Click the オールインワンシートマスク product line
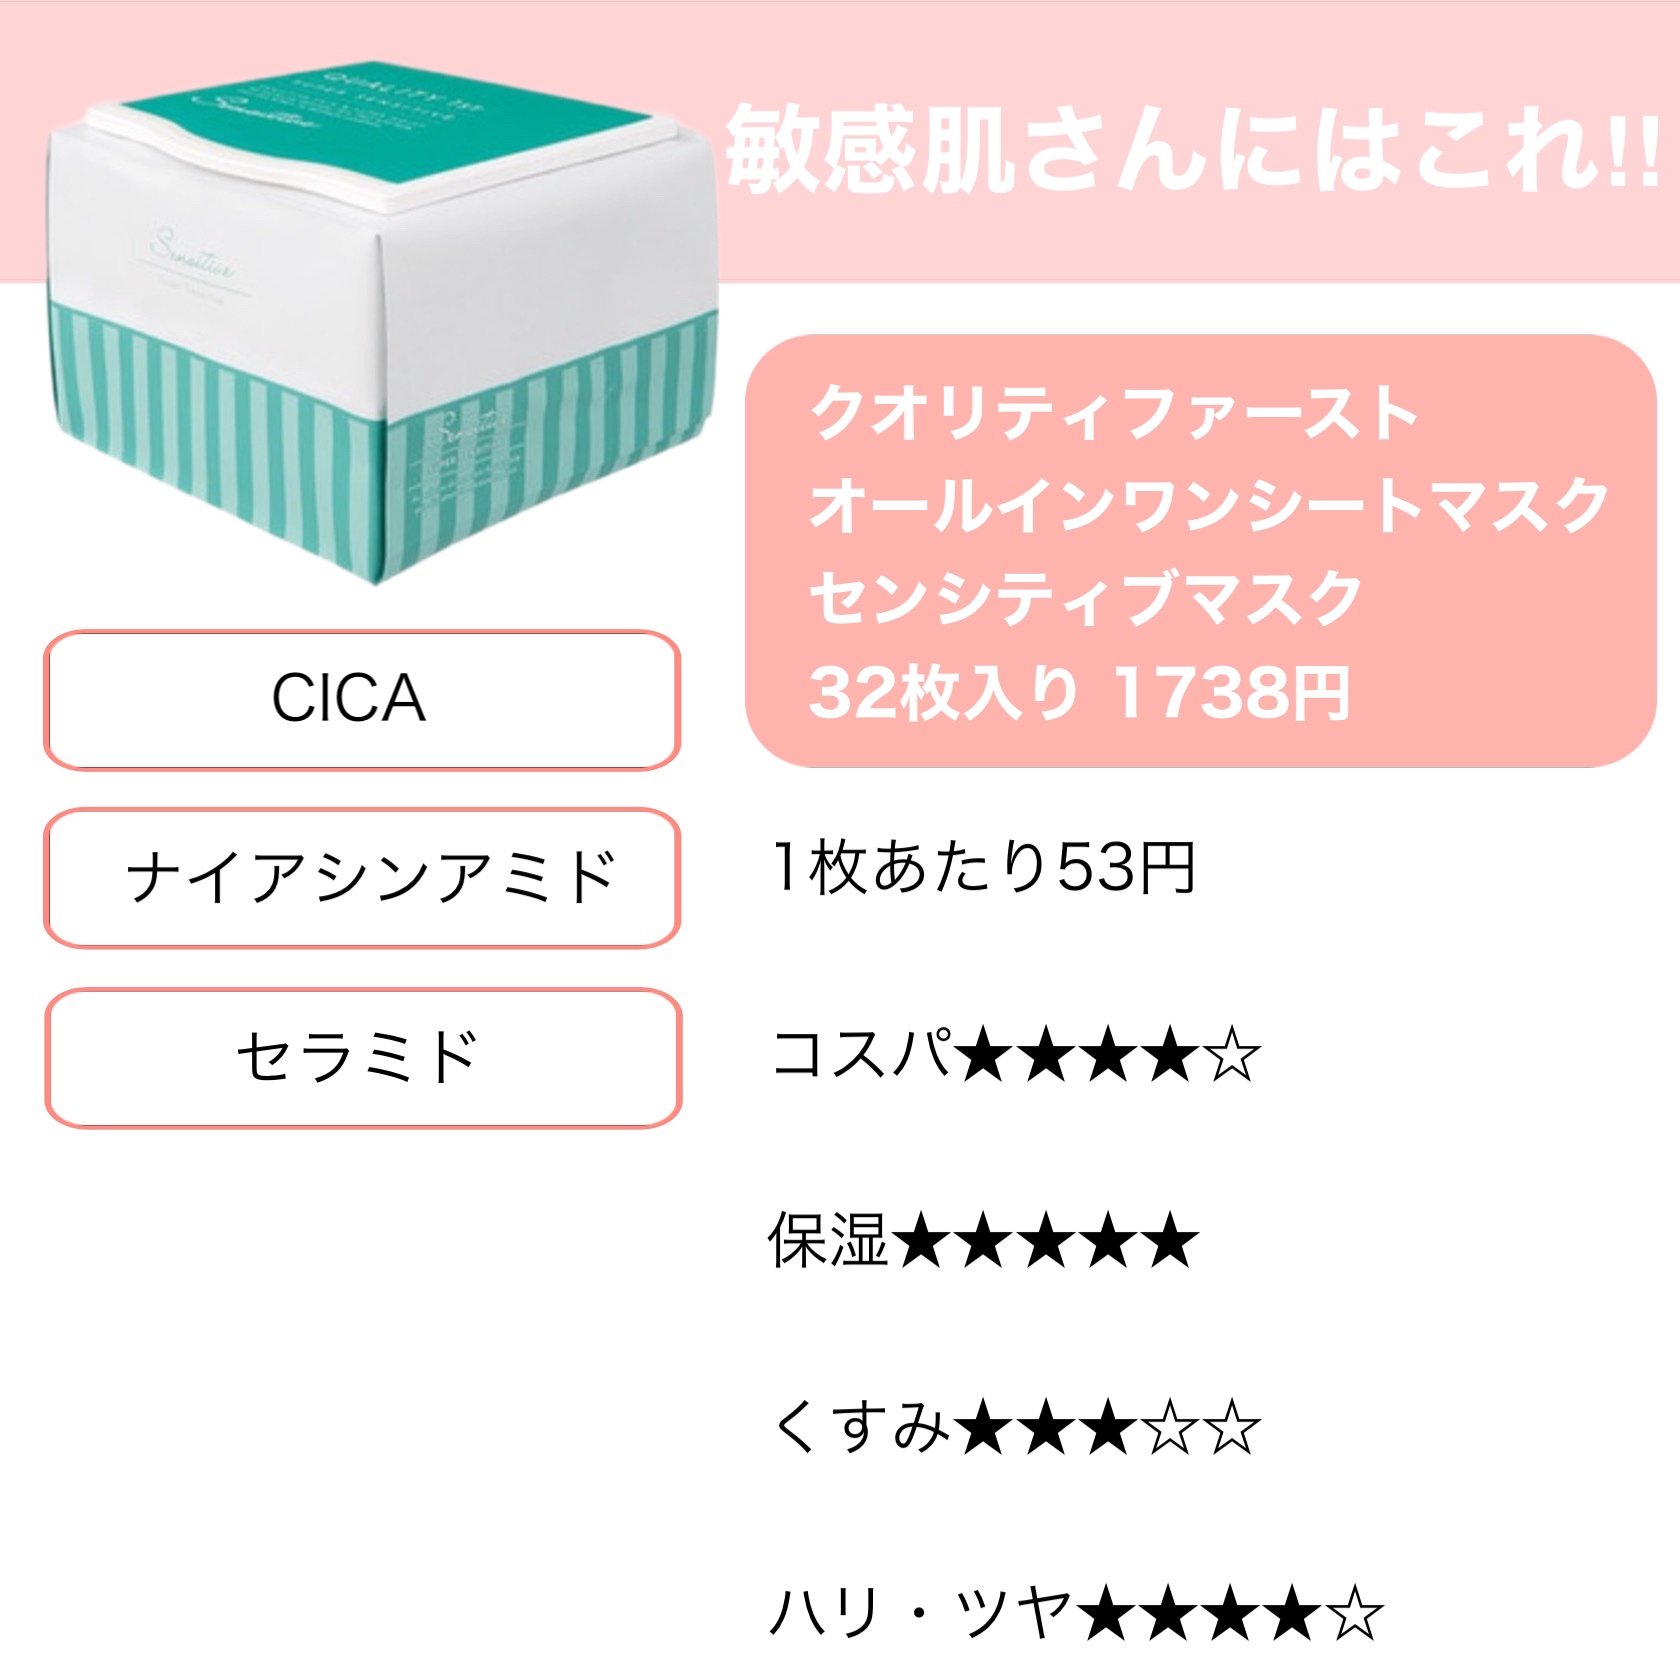Screen dimensions: 1680x1680 pyautogui.click(x=1207, y=506)
